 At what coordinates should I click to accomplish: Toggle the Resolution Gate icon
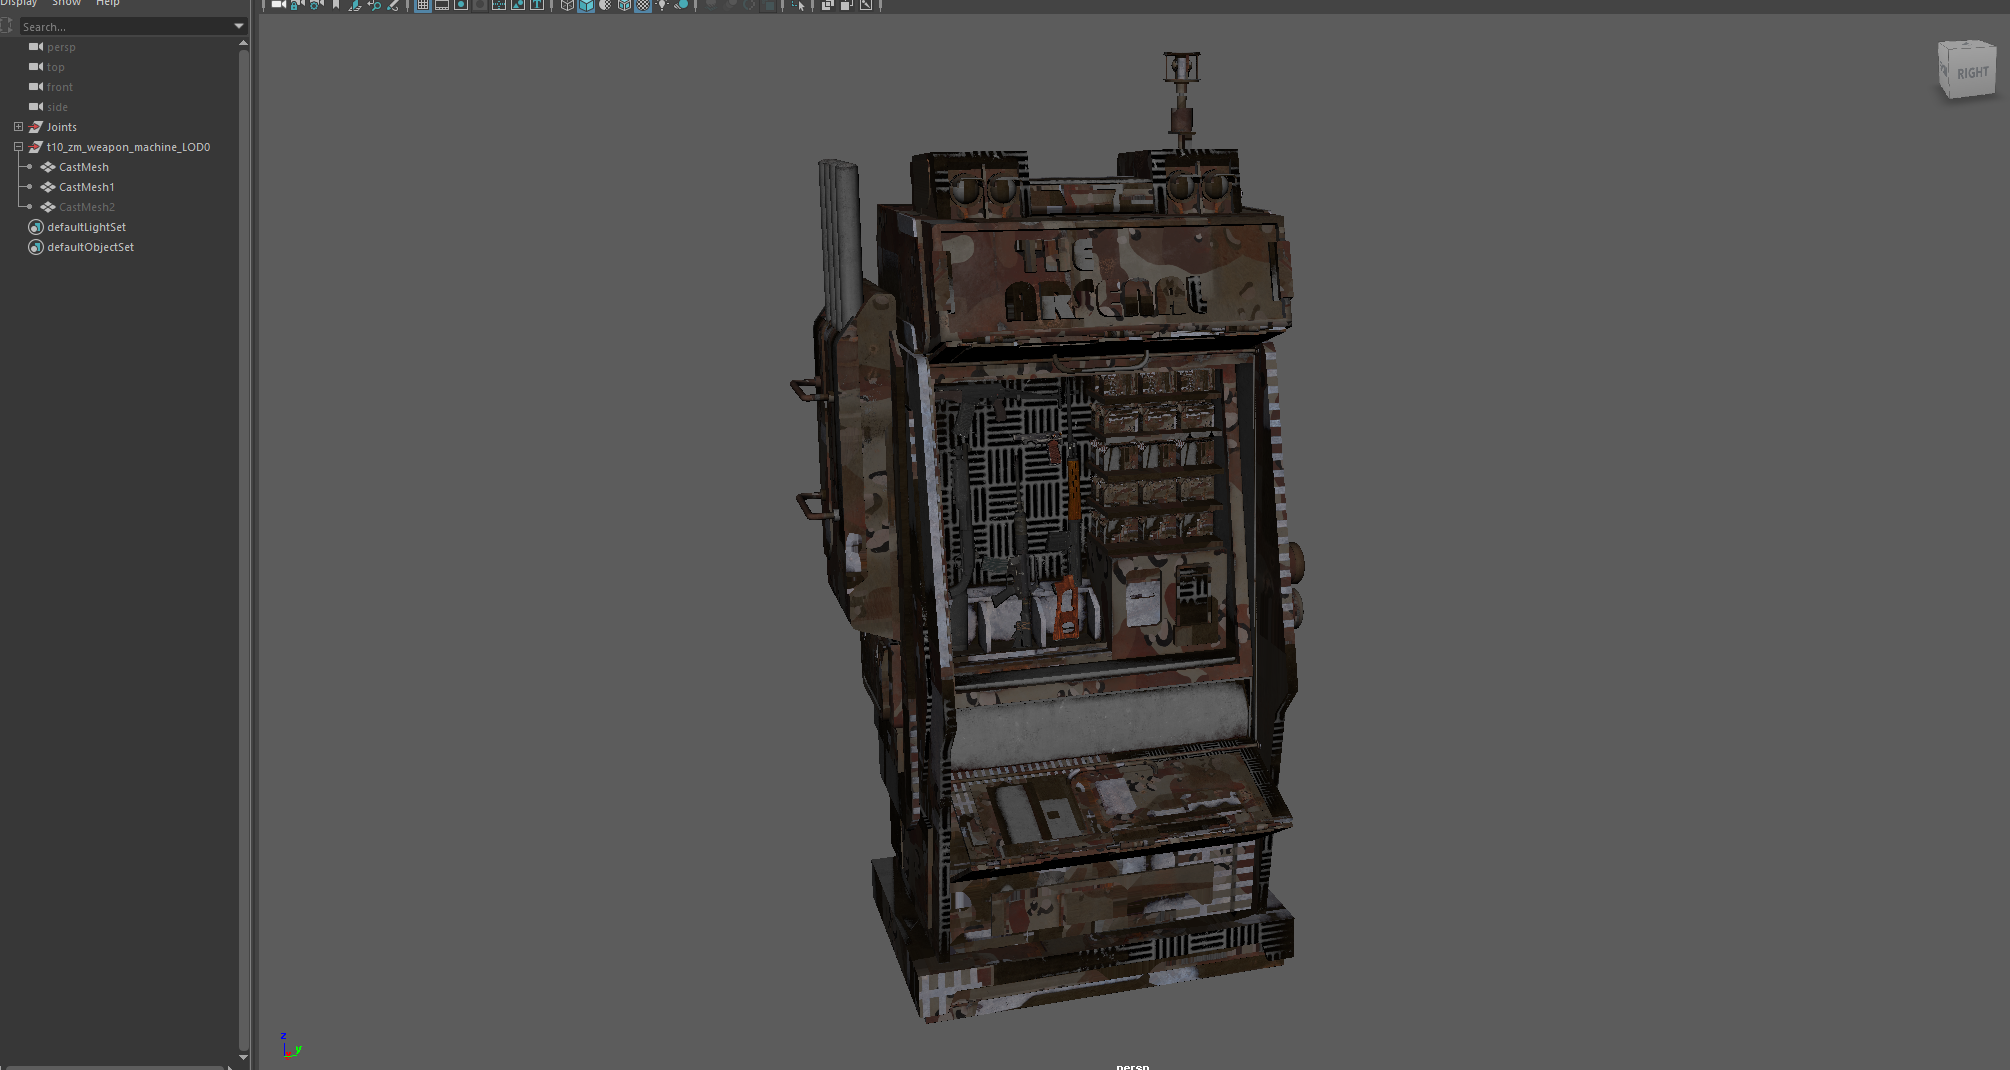461,5
